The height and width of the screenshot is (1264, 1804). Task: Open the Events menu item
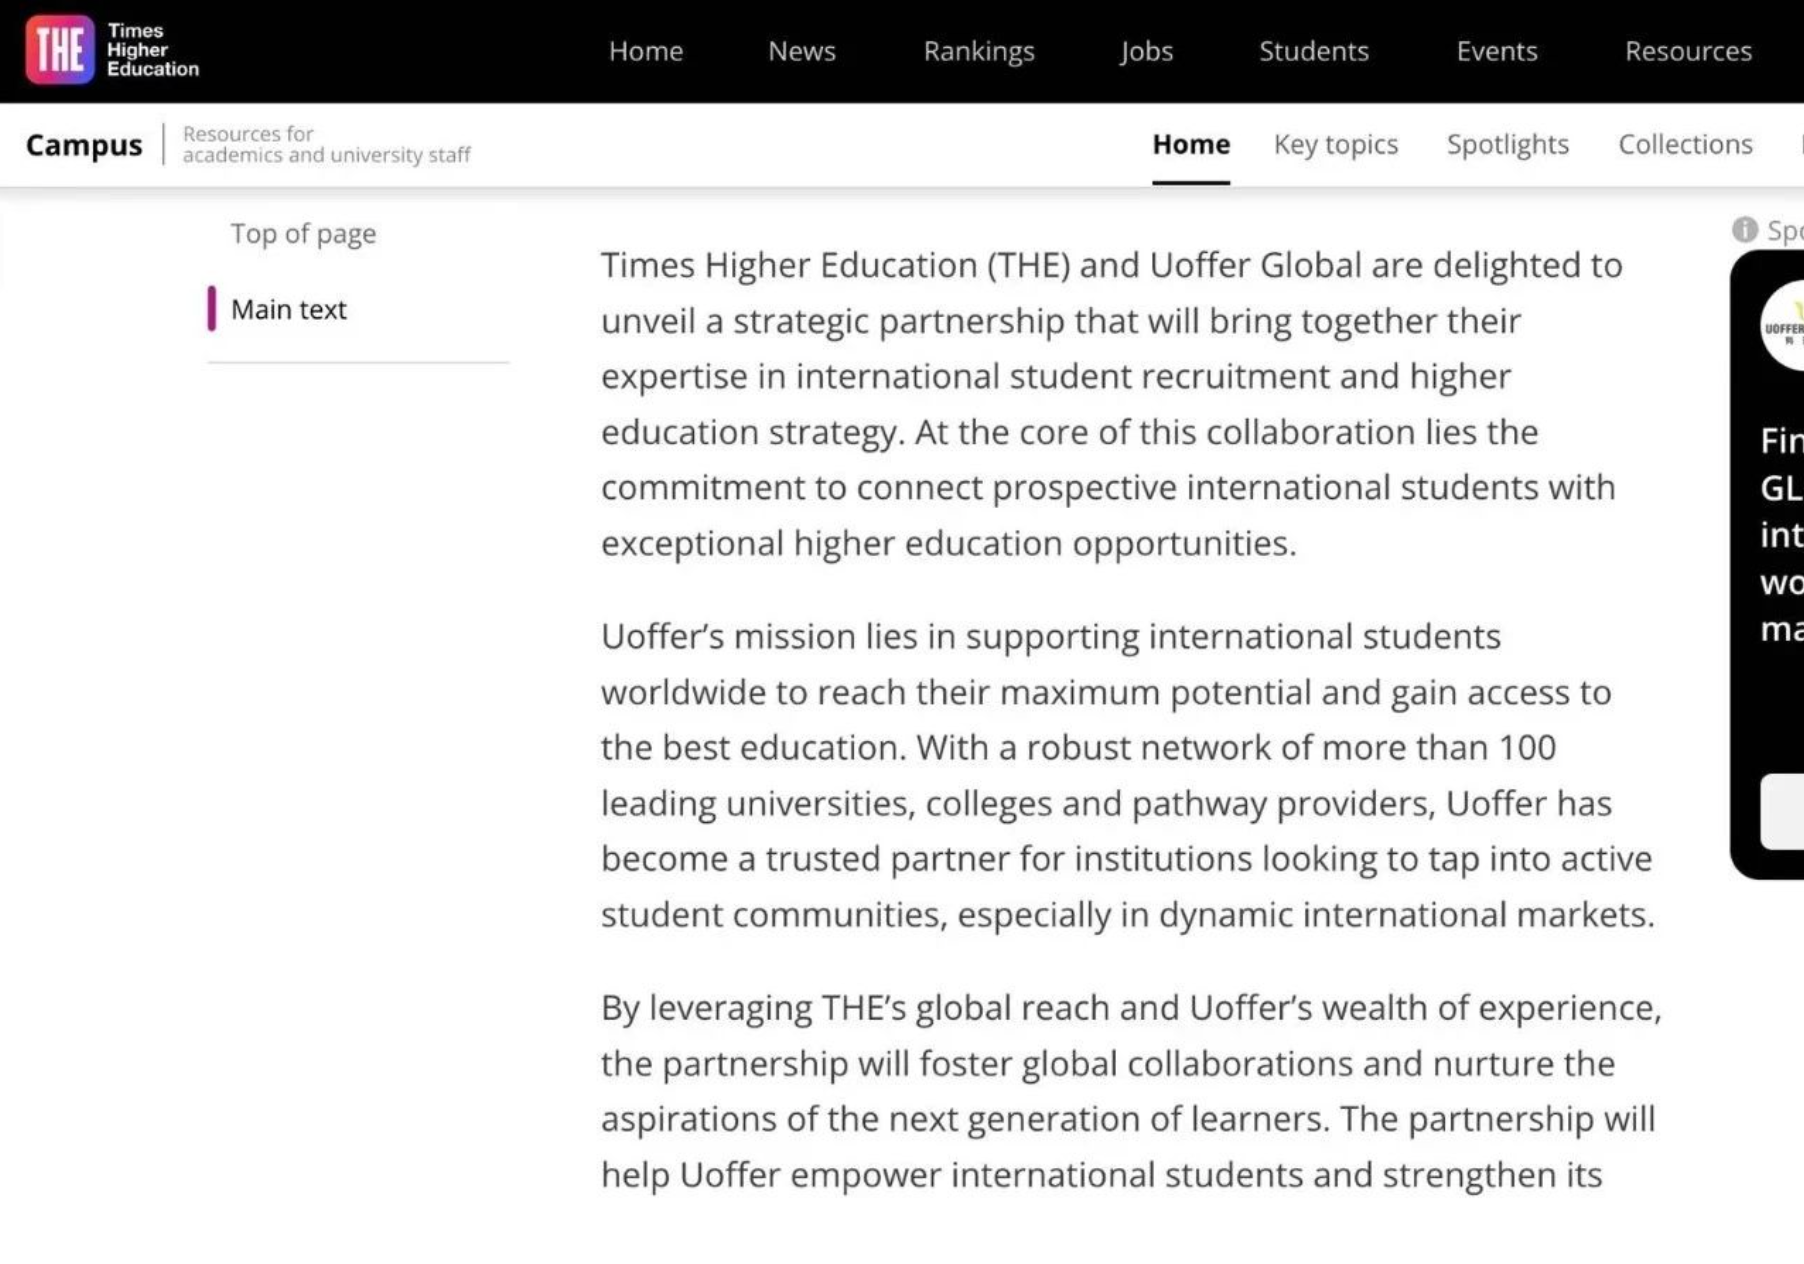pos(1497,51)
